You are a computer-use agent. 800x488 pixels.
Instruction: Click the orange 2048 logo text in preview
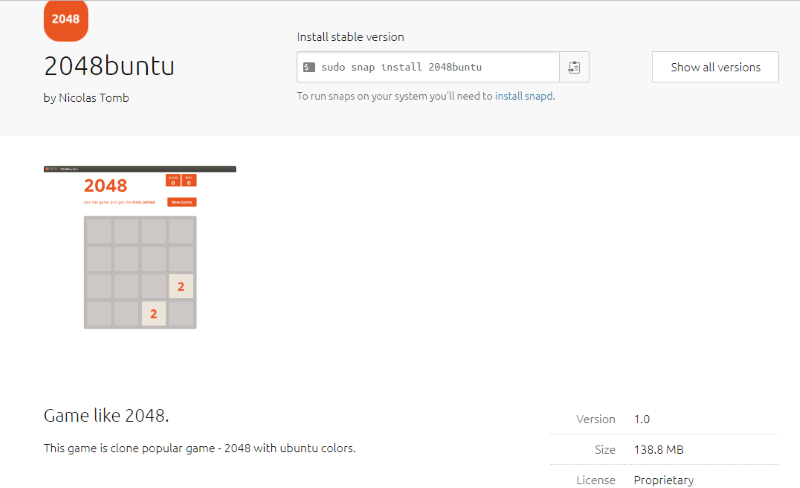[x=105, y=186]
